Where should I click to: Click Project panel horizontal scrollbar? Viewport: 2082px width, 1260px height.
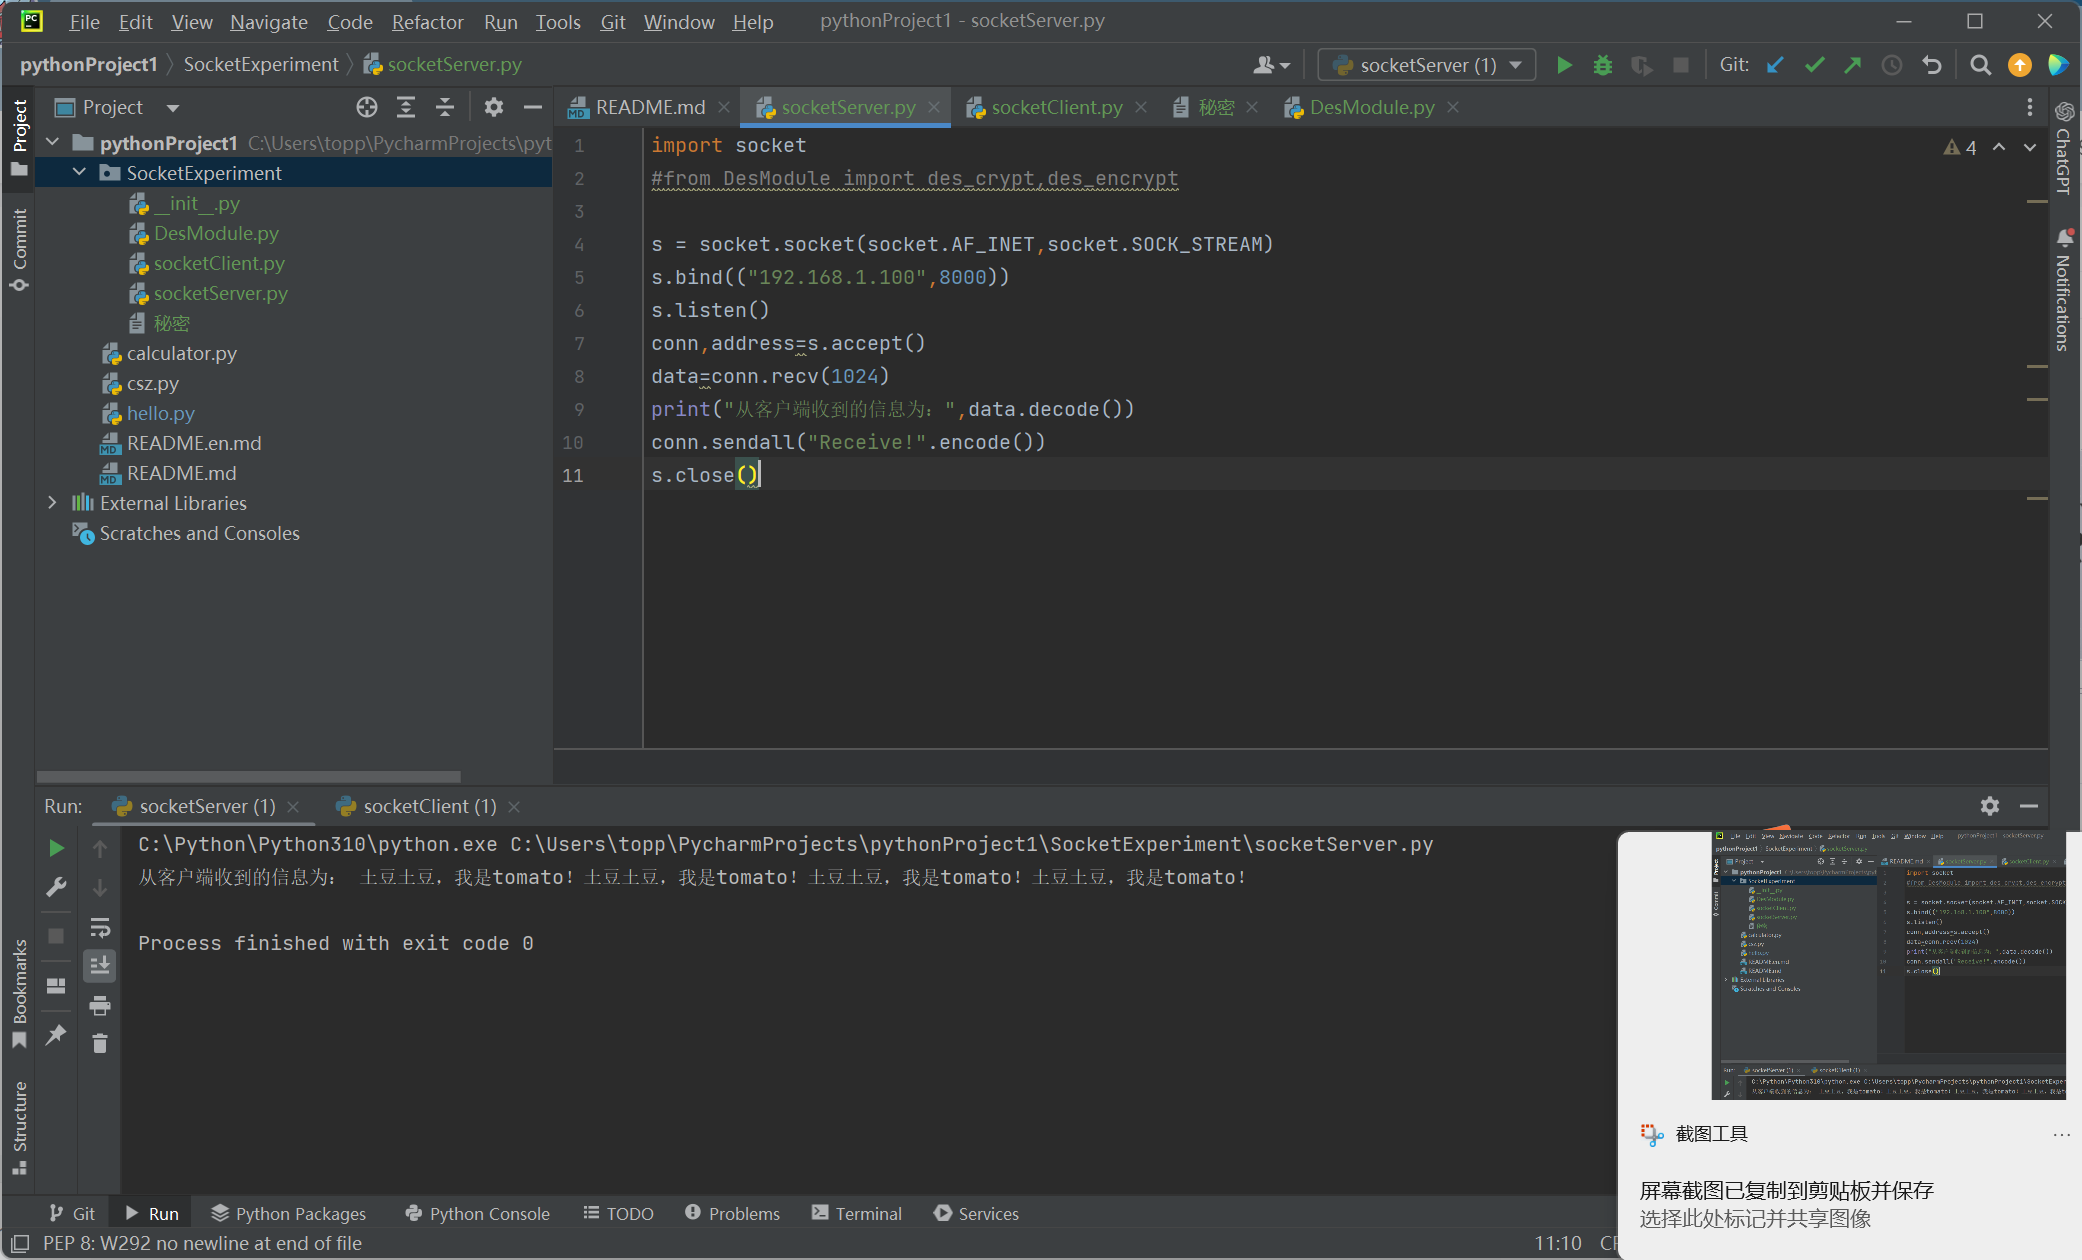tap(248, 776)
